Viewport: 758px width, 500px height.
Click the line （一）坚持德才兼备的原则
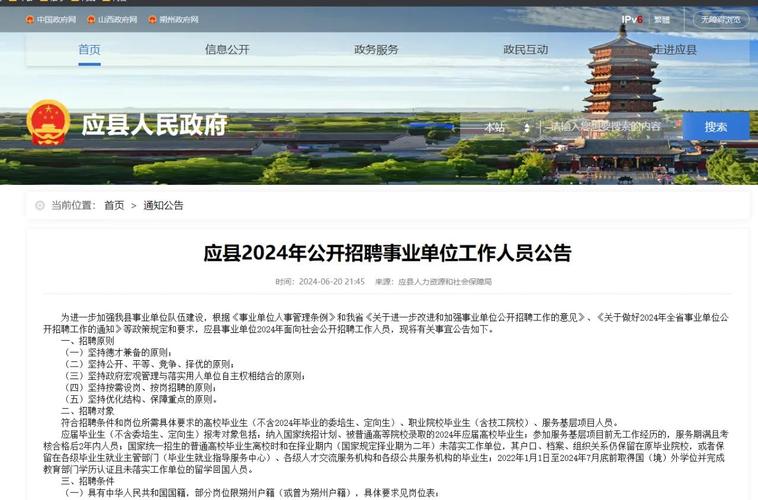[x=116, y=353]
